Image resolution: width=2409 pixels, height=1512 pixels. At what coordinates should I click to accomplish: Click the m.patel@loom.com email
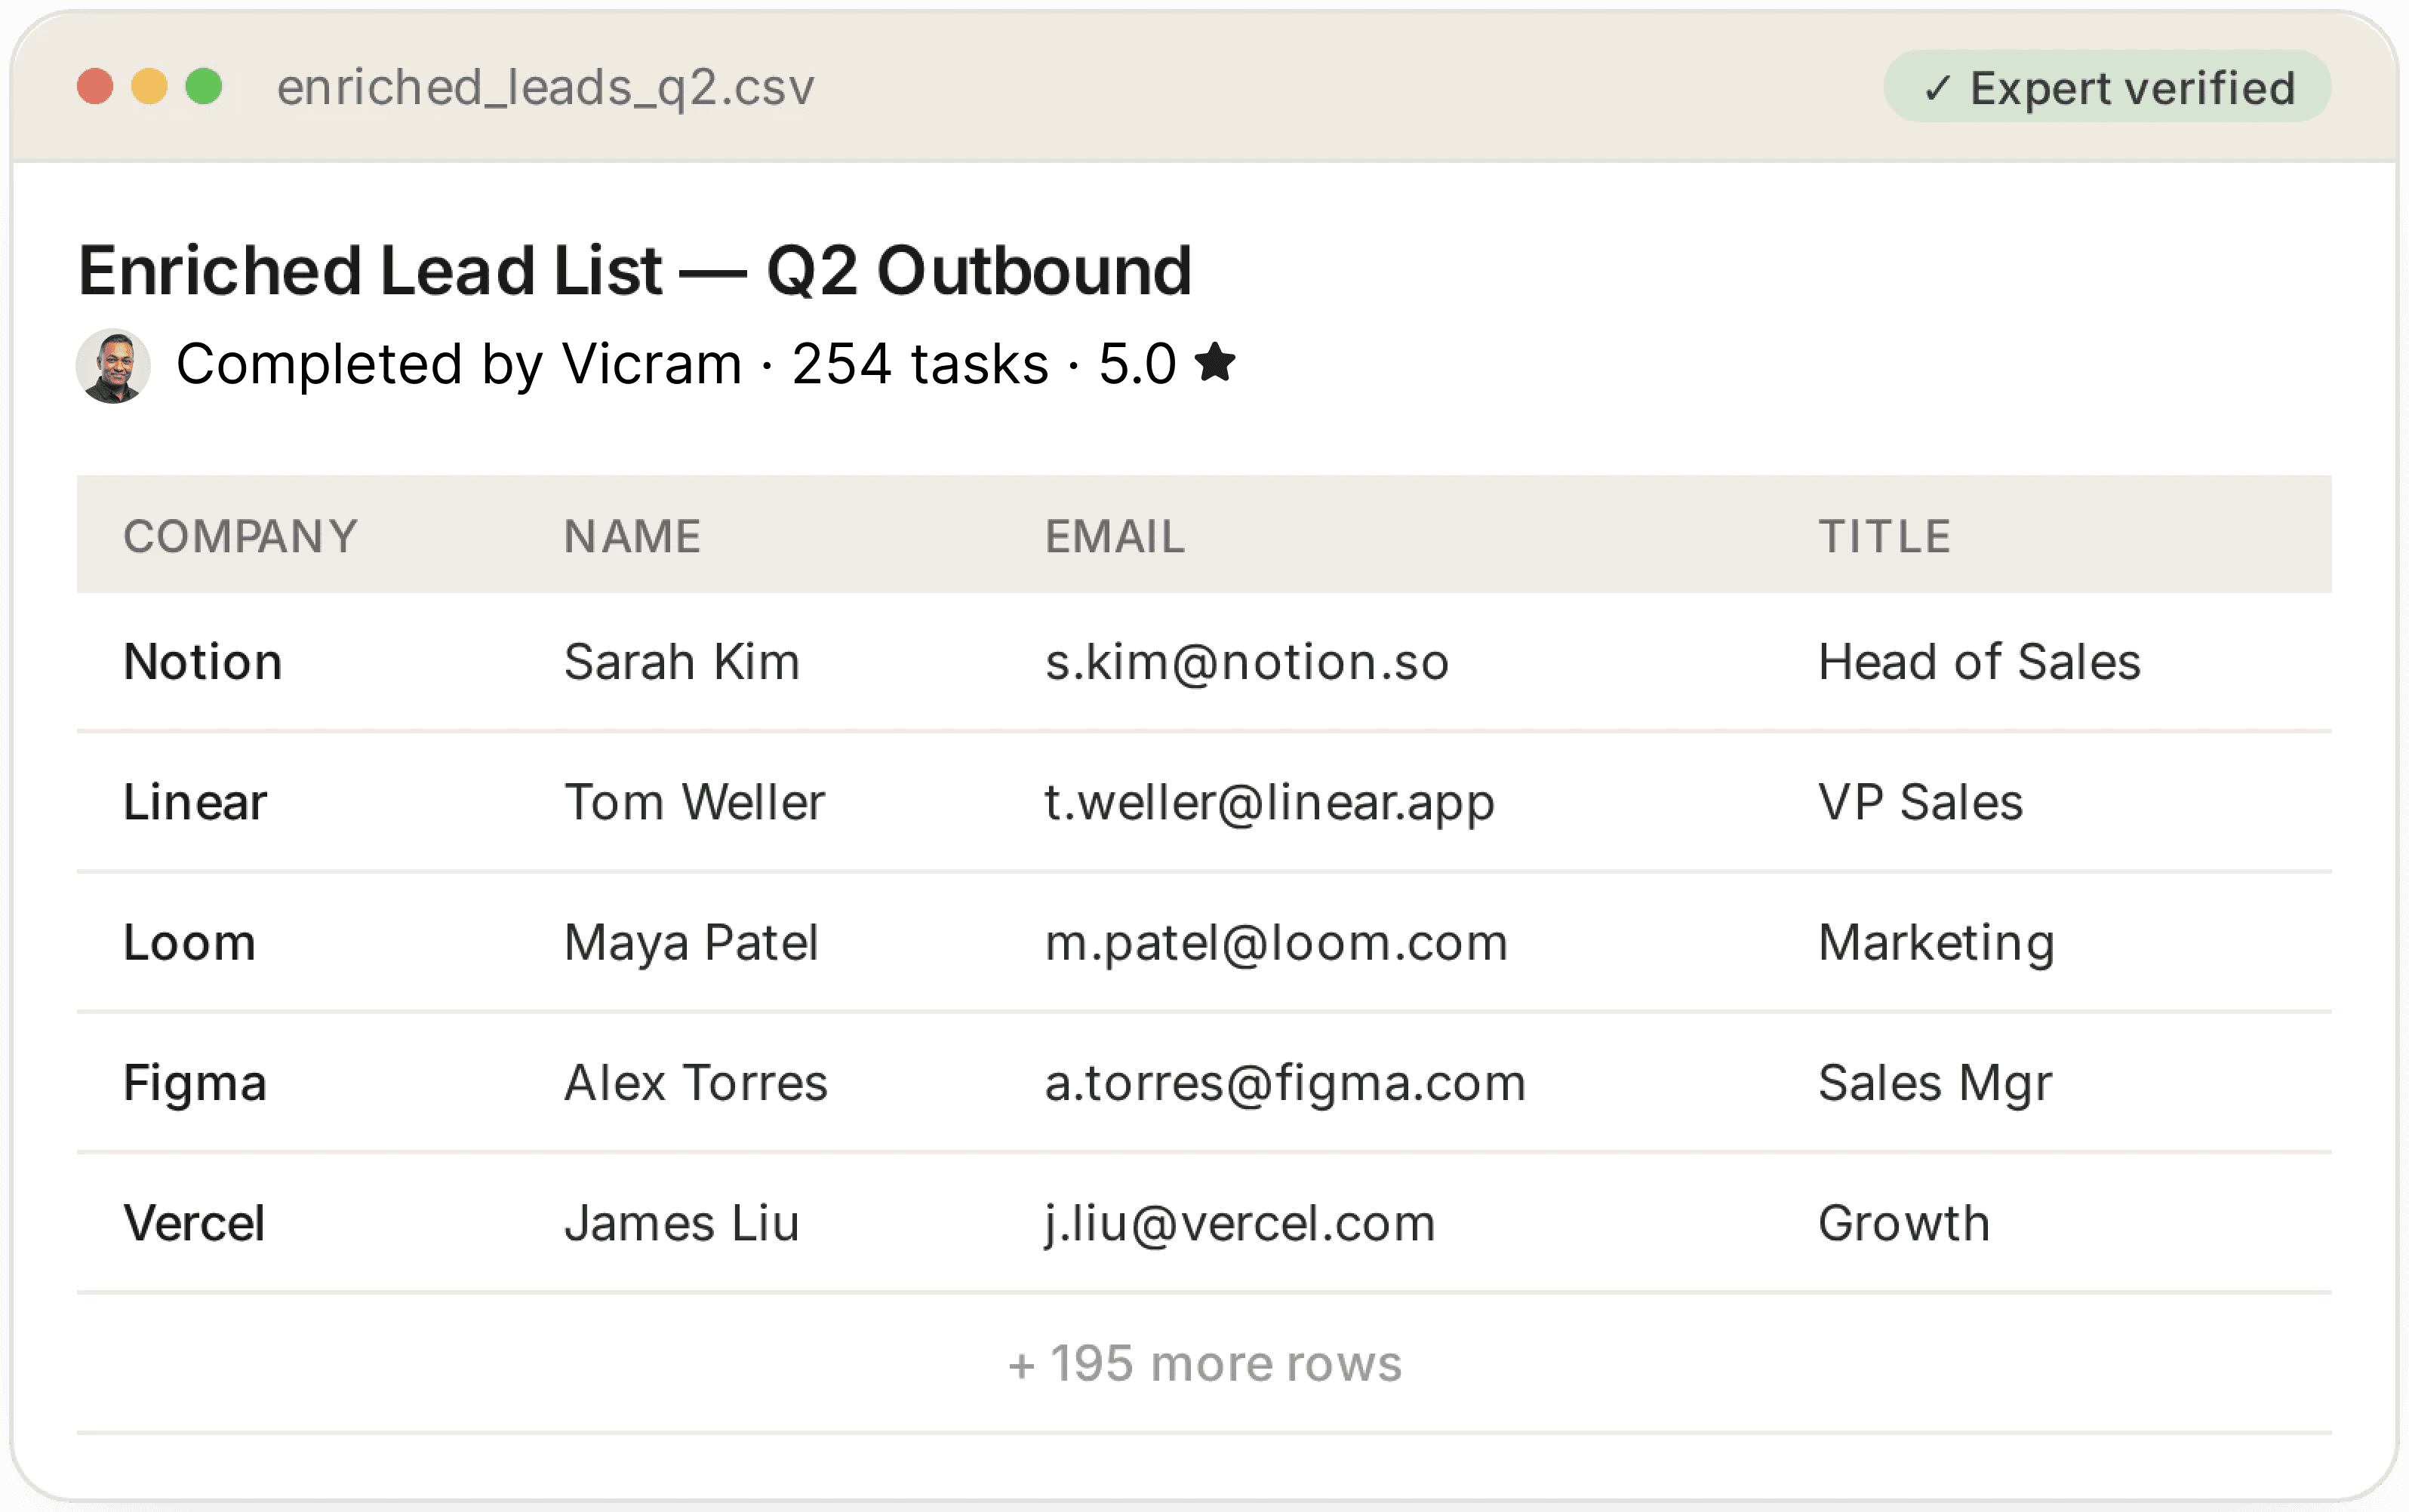coord(1276,944)
